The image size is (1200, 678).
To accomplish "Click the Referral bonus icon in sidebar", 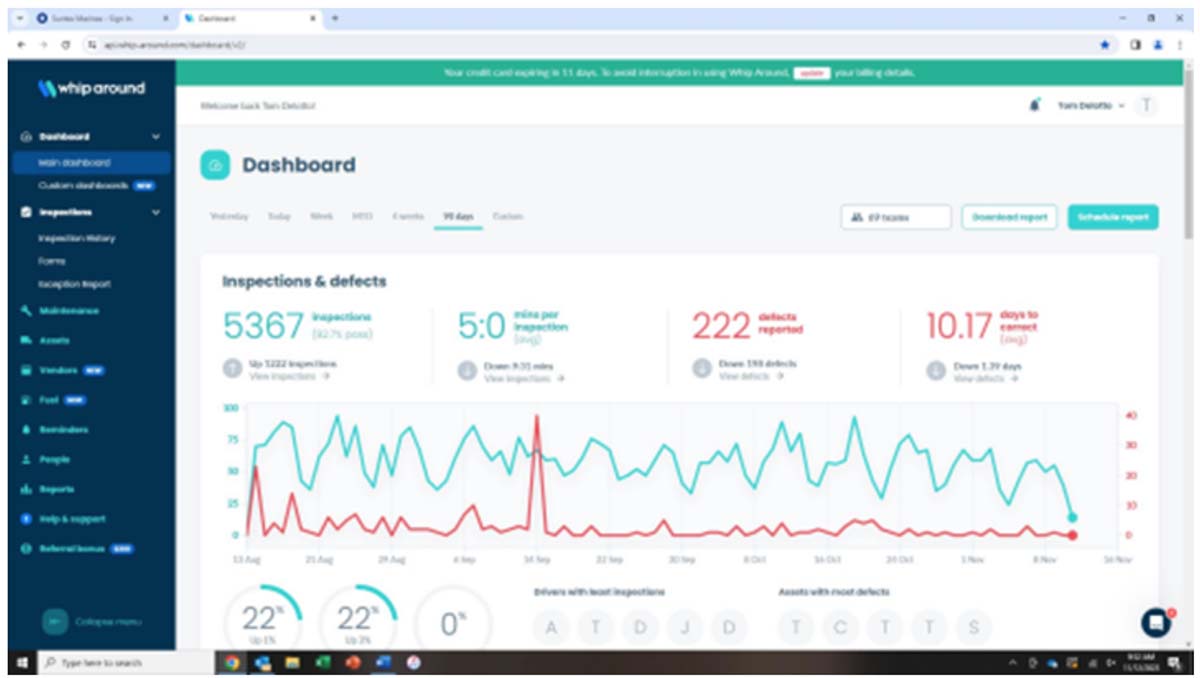I will click(x=26, y=549).
